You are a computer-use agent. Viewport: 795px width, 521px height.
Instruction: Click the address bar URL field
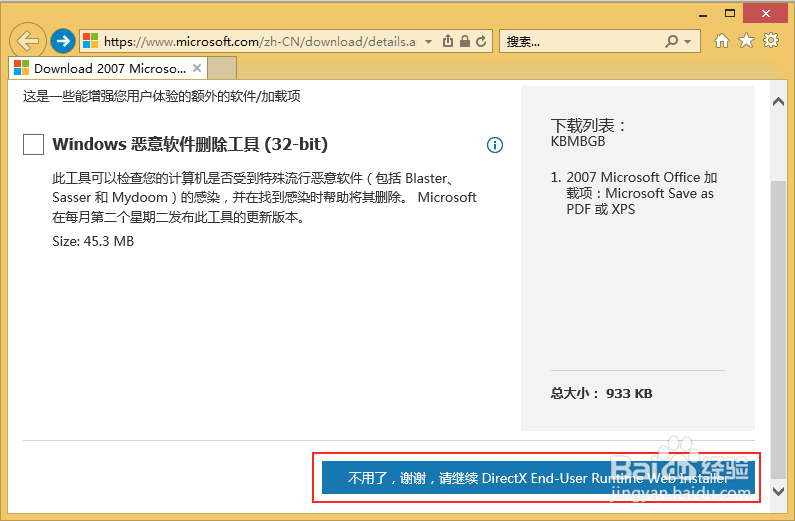point(260,42)
